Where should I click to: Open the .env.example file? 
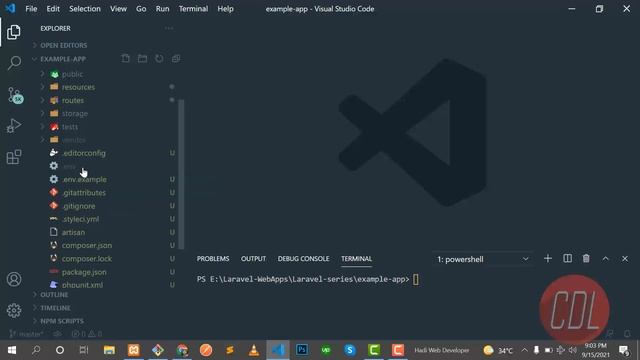(x=84, y=179)
